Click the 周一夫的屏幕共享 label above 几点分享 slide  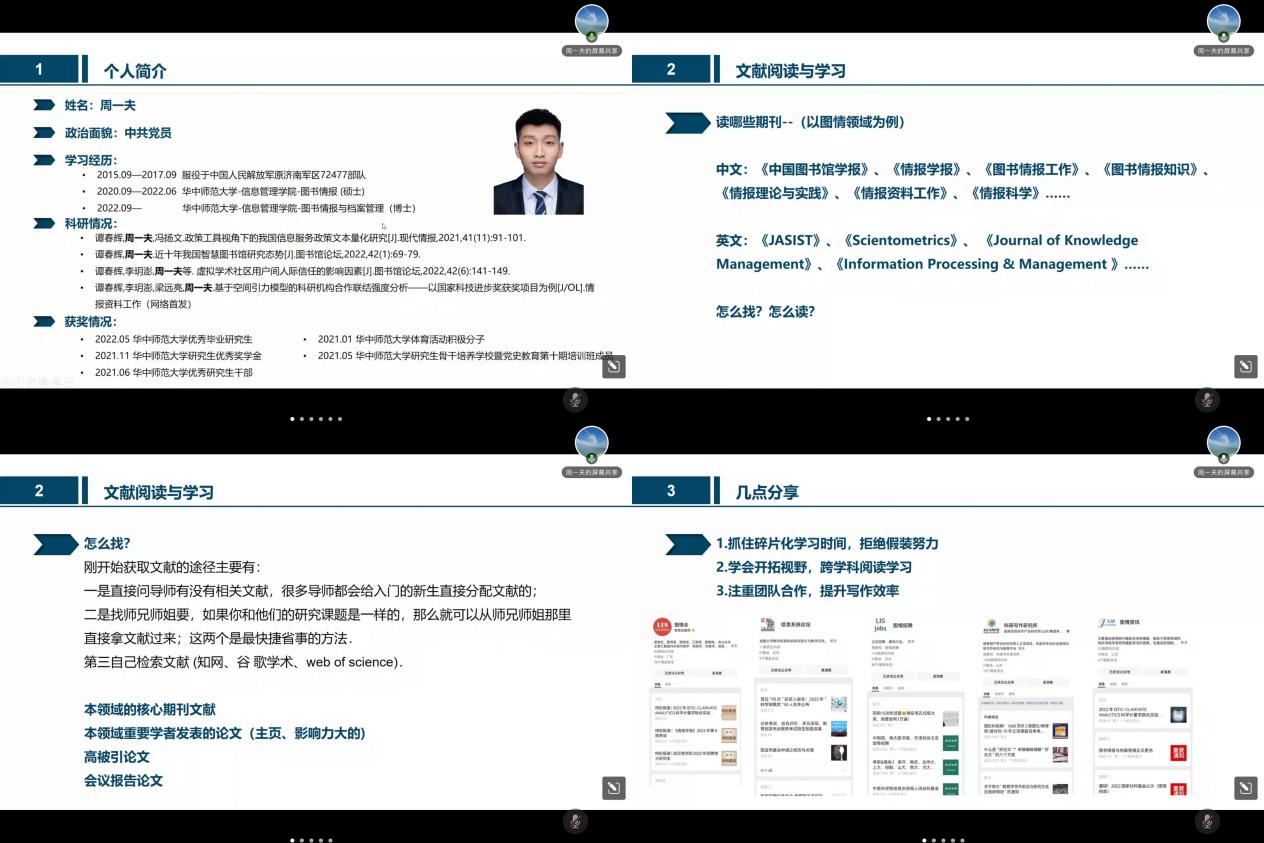(1223, 471)
